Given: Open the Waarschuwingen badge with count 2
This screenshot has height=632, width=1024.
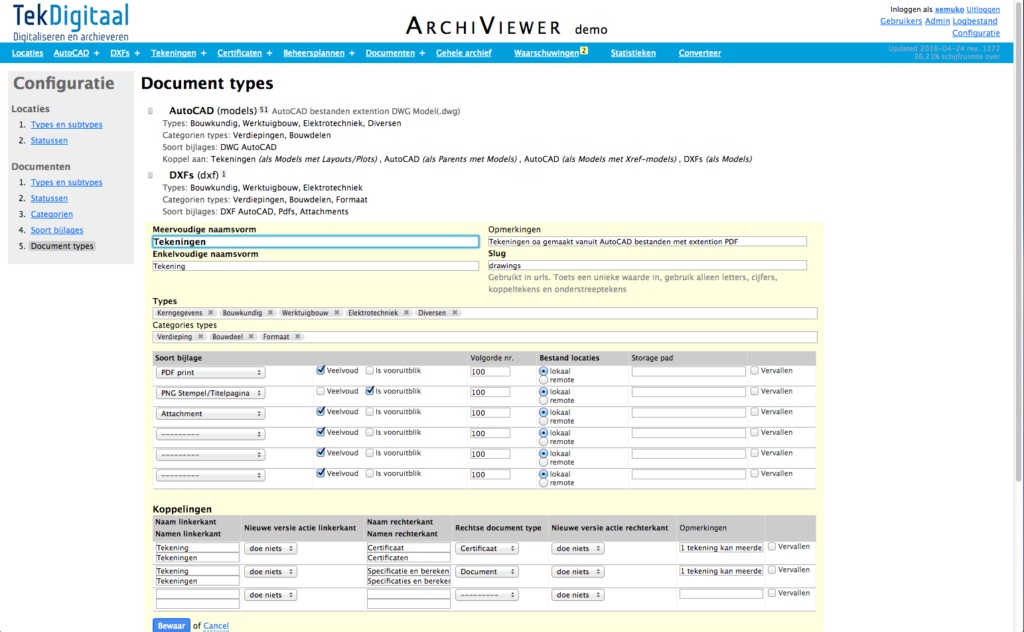Looking at the screenshot, I should tap(584, 50).
